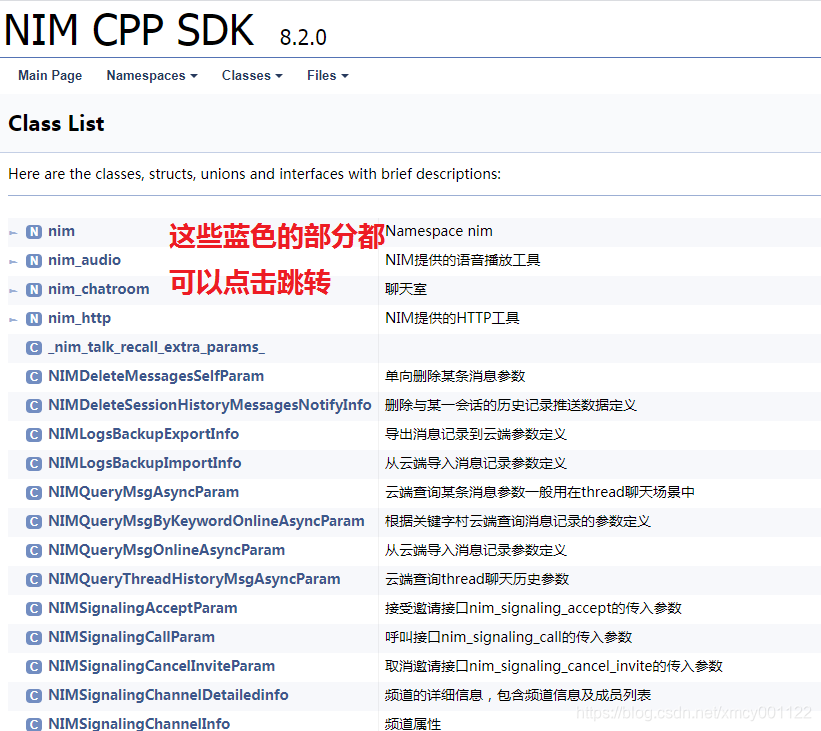
Task: Click the C icon beside NIMLogsBackupExportInfo
Action: click(34, 435)
